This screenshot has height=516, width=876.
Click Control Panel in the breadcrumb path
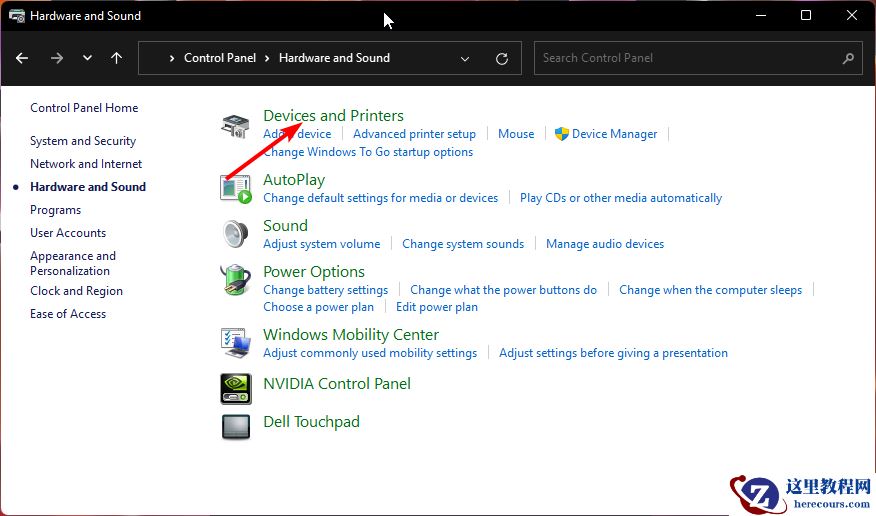click(x=220, y=58)
